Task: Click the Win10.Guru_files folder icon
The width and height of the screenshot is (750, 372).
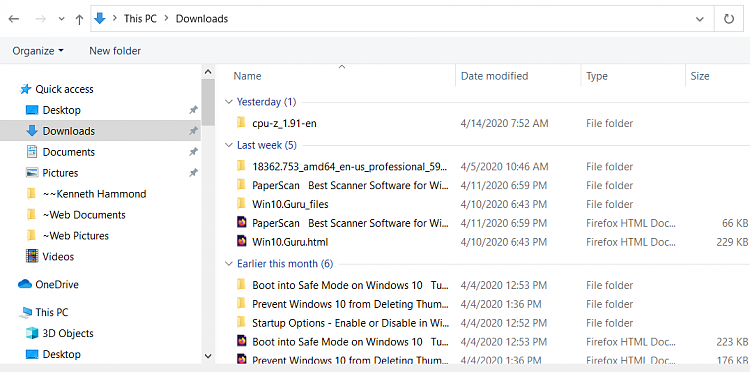Action: point(242,204)
